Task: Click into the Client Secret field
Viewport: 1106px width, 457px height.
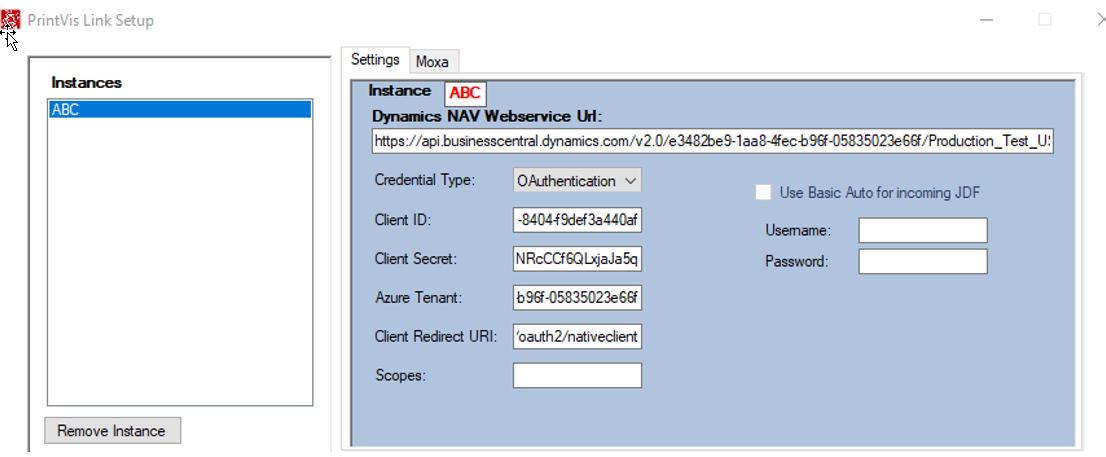Action: point(577,259)
